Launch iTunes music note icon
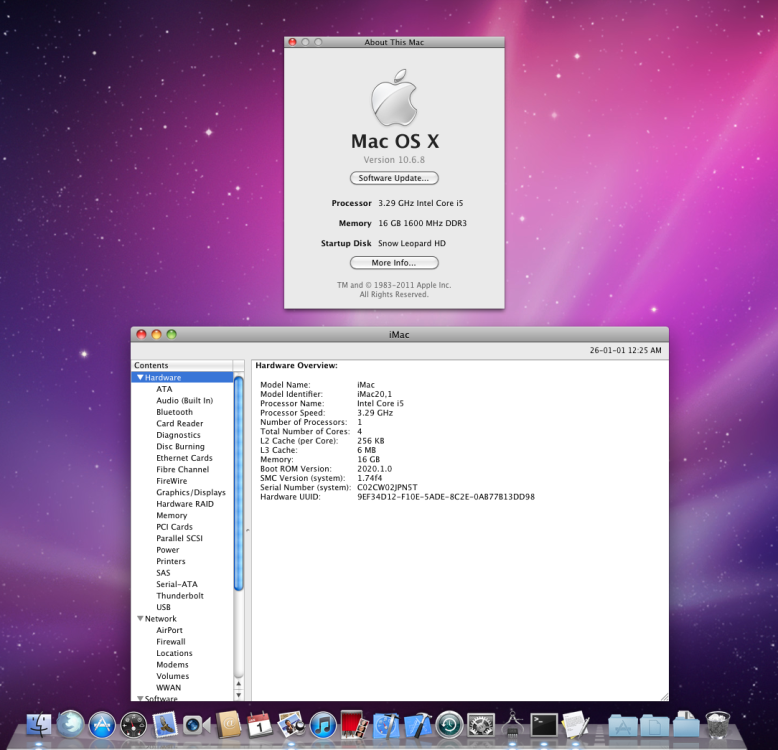778x750 pixels. [323, 725]
